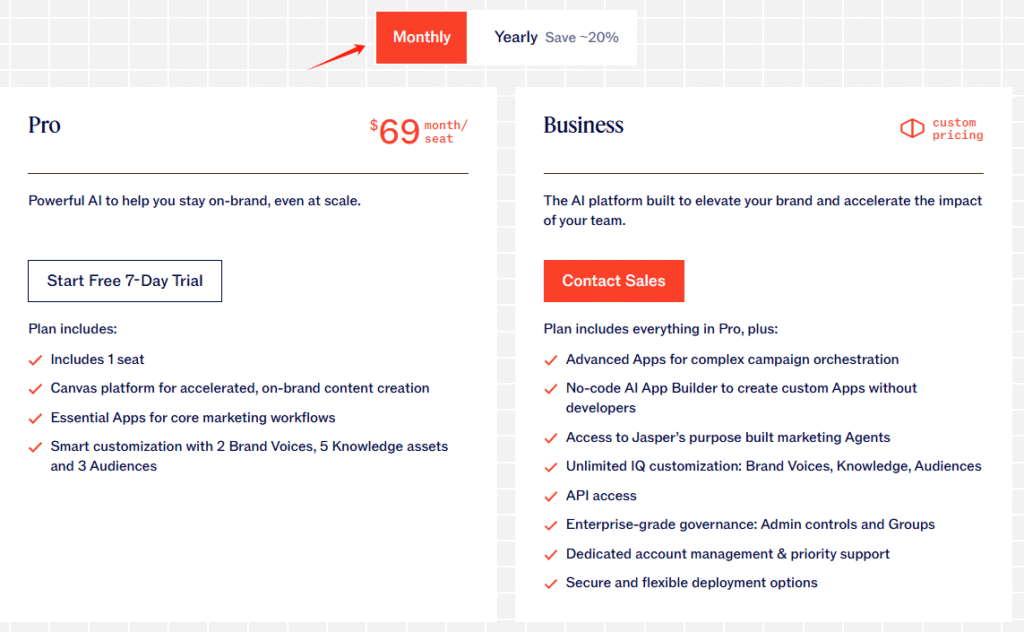Click the Business plan heading

(x=583, y=125)
